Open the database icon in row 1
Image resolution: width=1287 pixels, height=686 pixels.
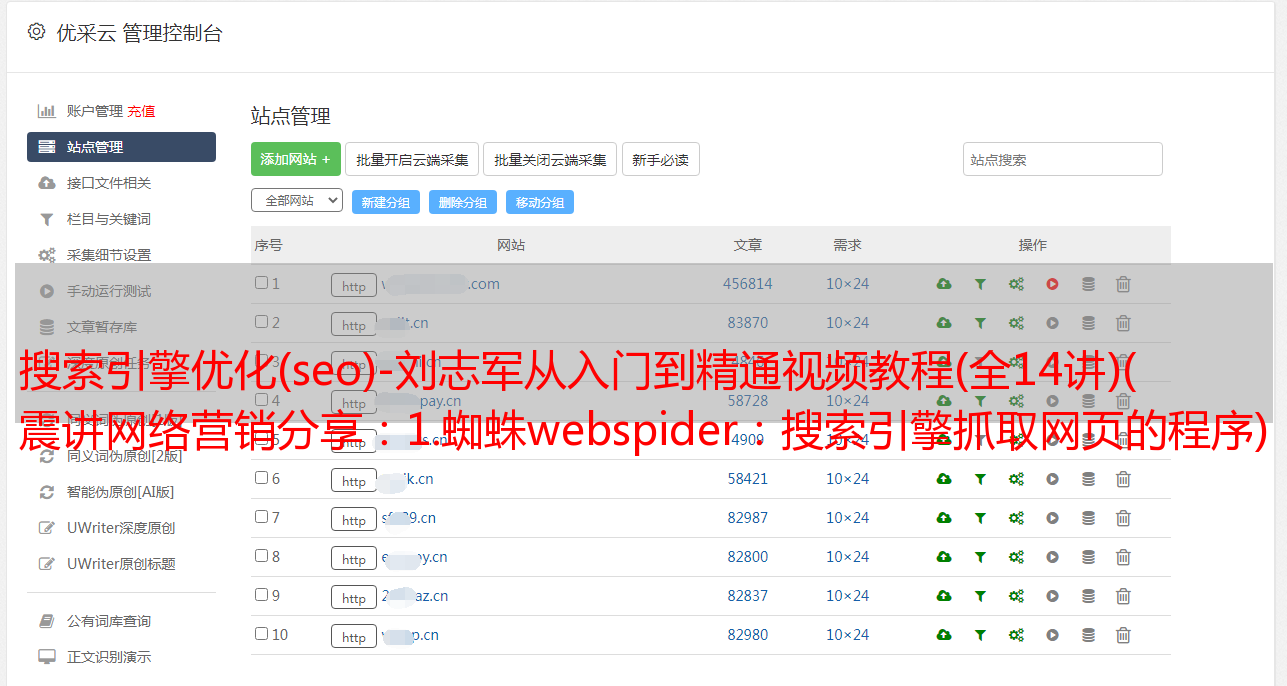click(x=1088, y=284)
